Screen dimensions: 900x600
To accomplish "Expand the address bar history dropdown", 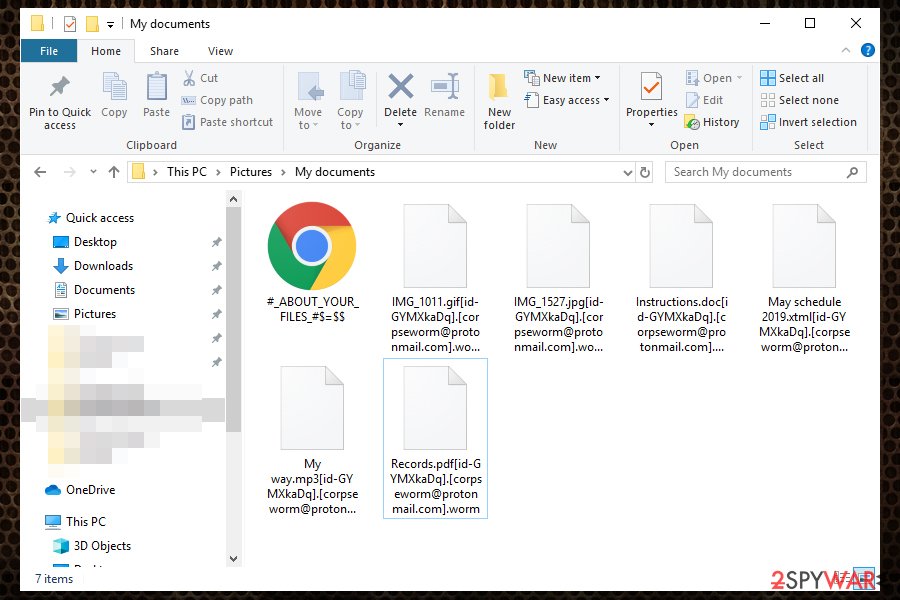I will [x=627, y=172].
